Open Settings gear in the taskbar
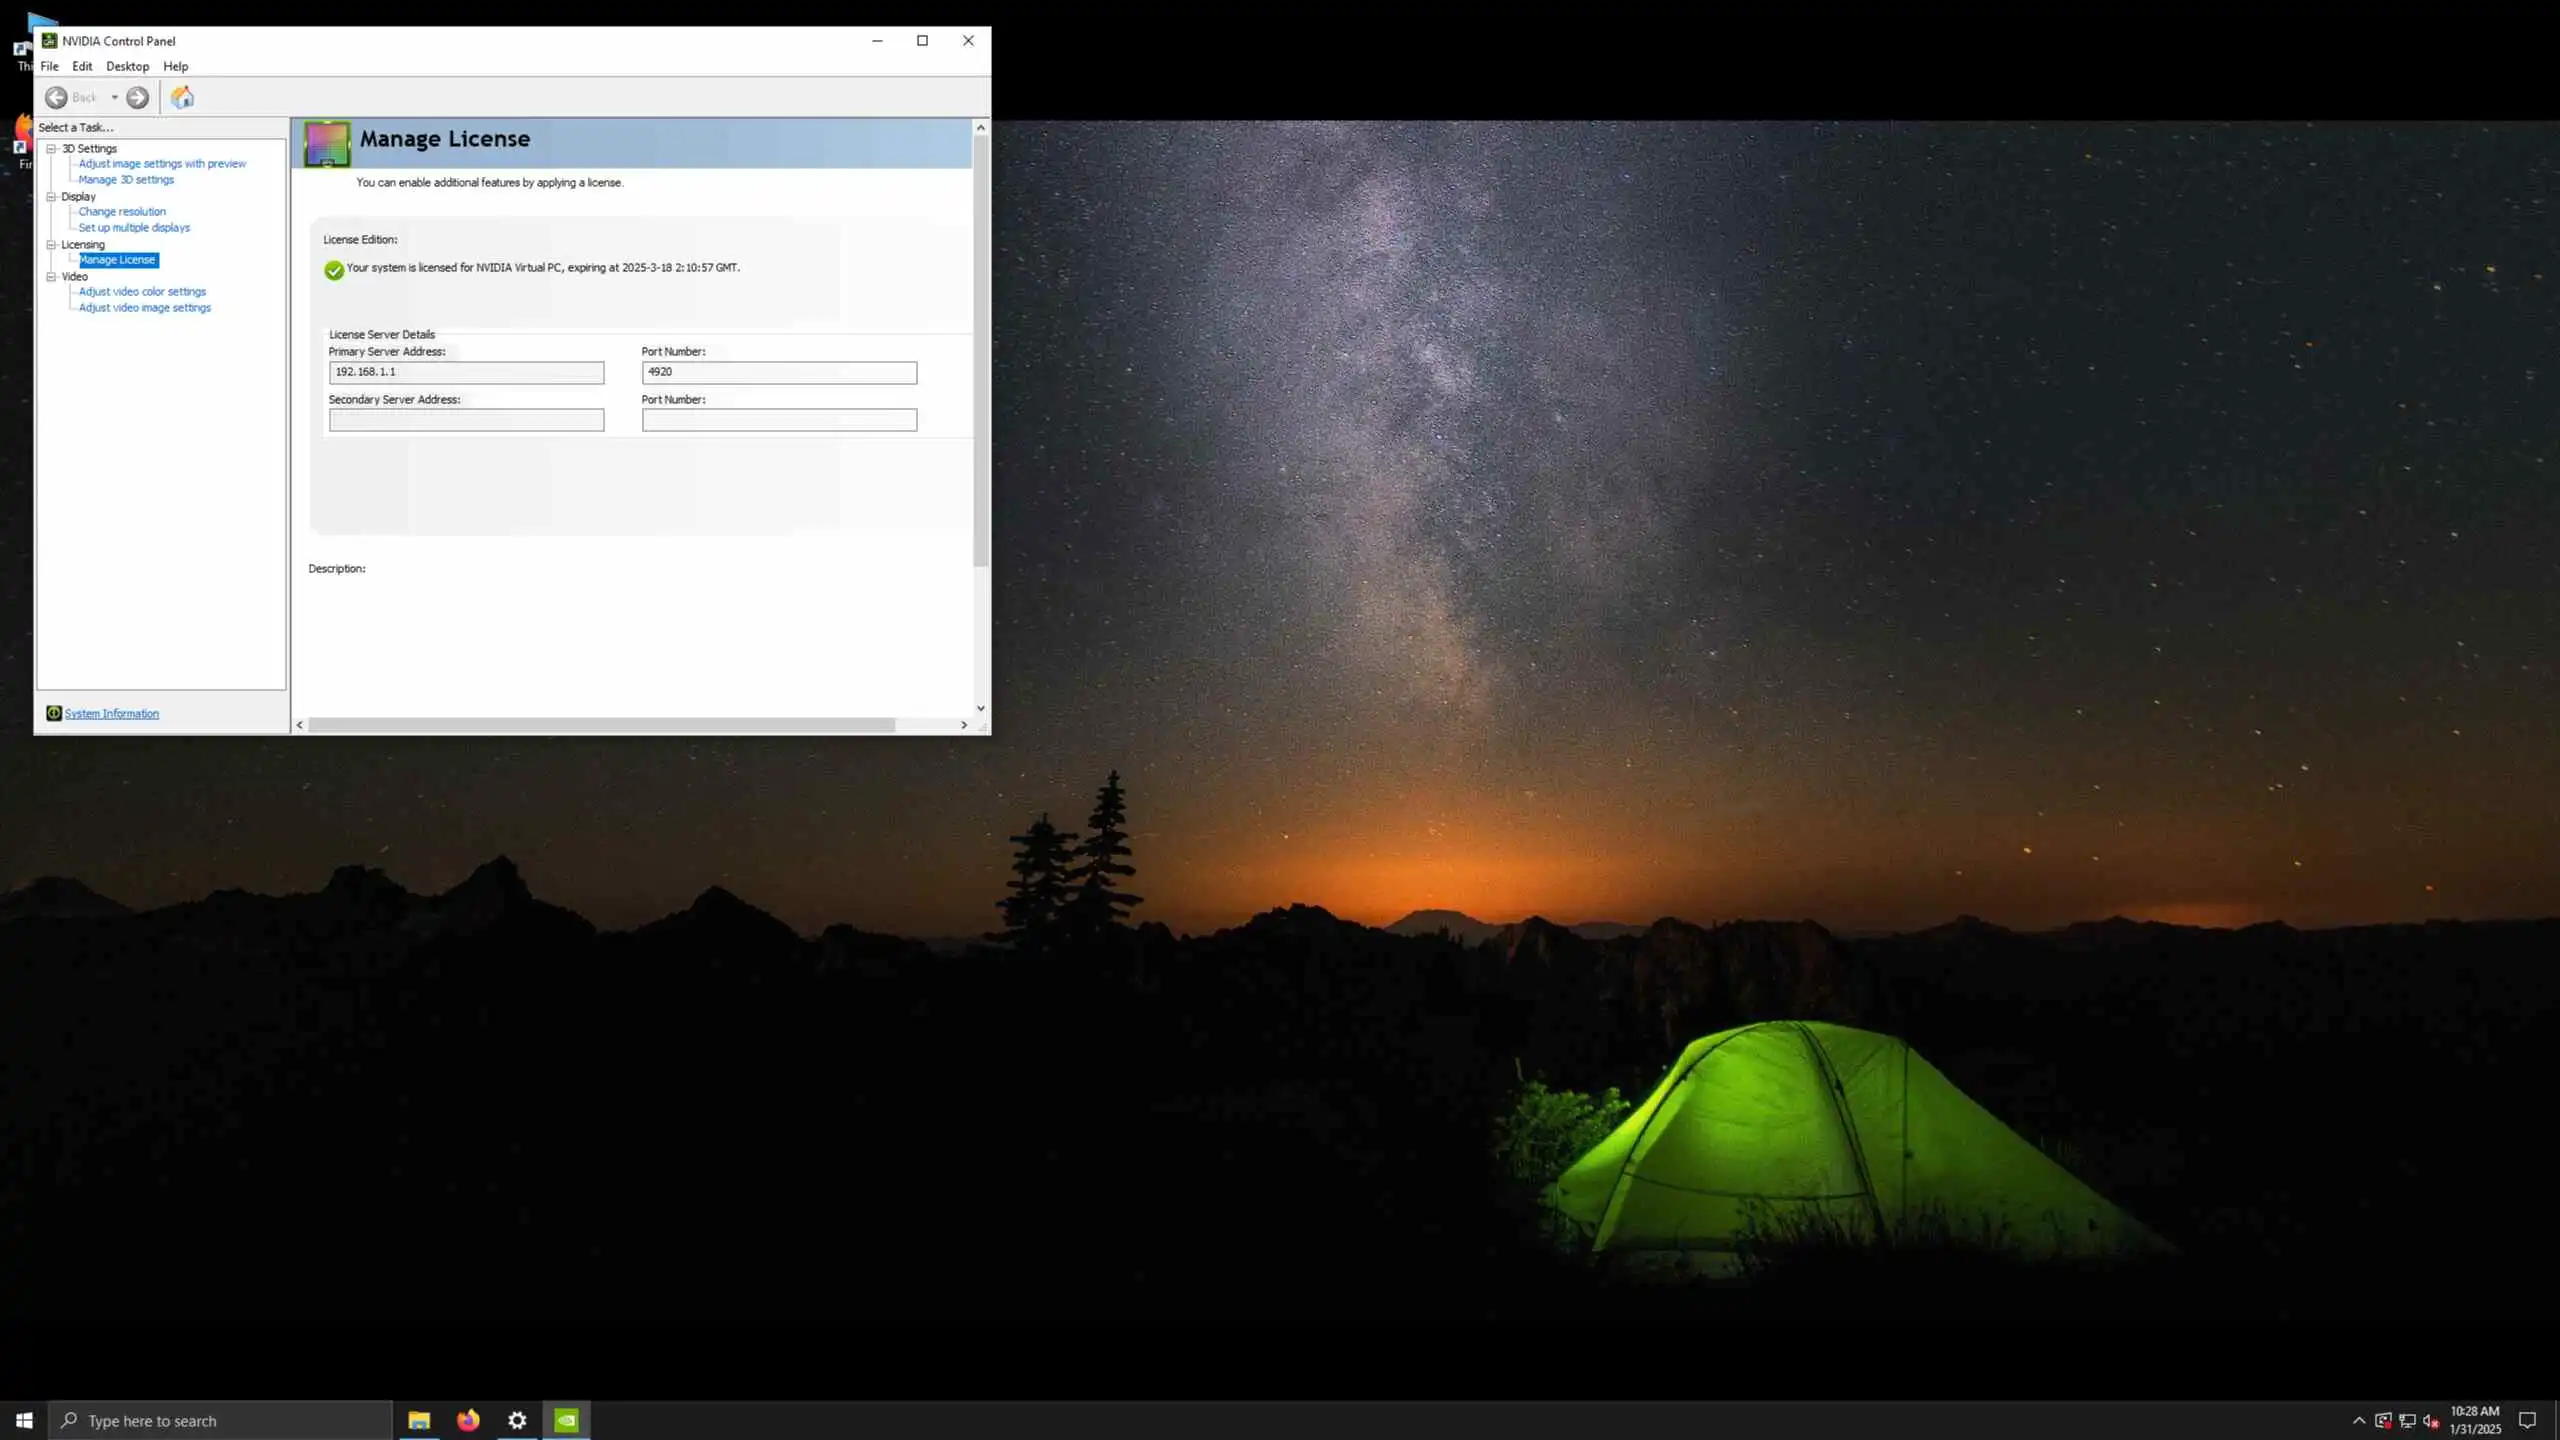 pos(517,1420)
